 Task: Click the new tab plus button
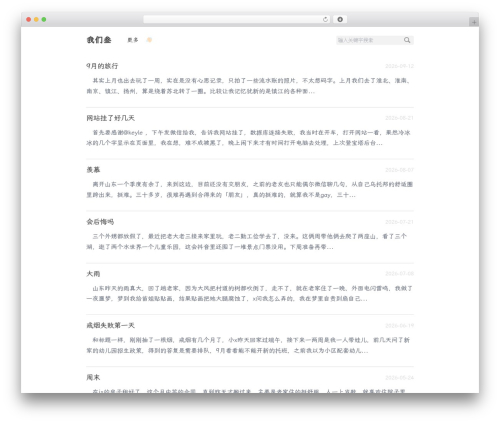coord(474,22)
